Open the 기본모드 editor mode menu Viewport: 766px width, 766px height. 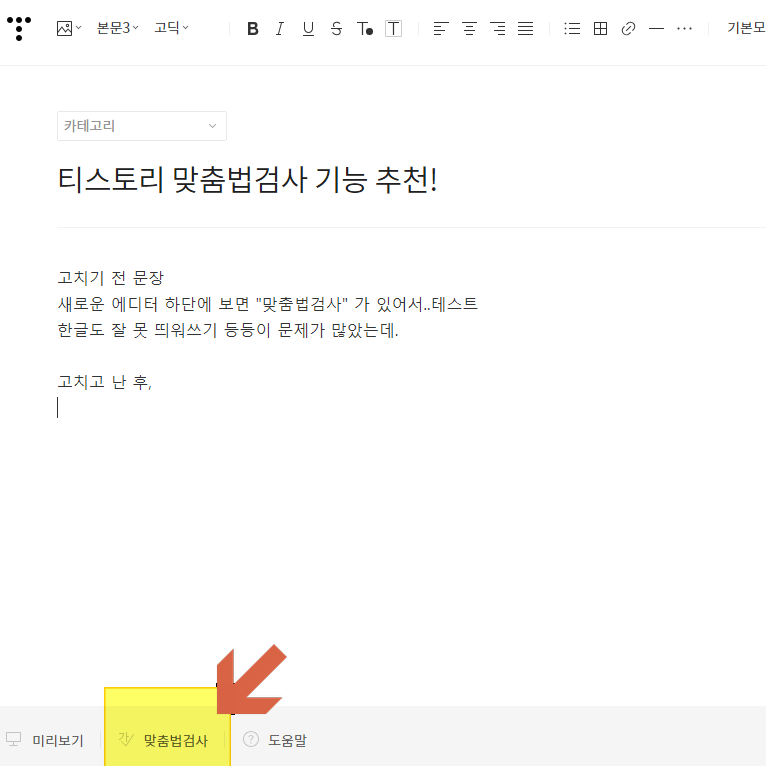point(746,28)
